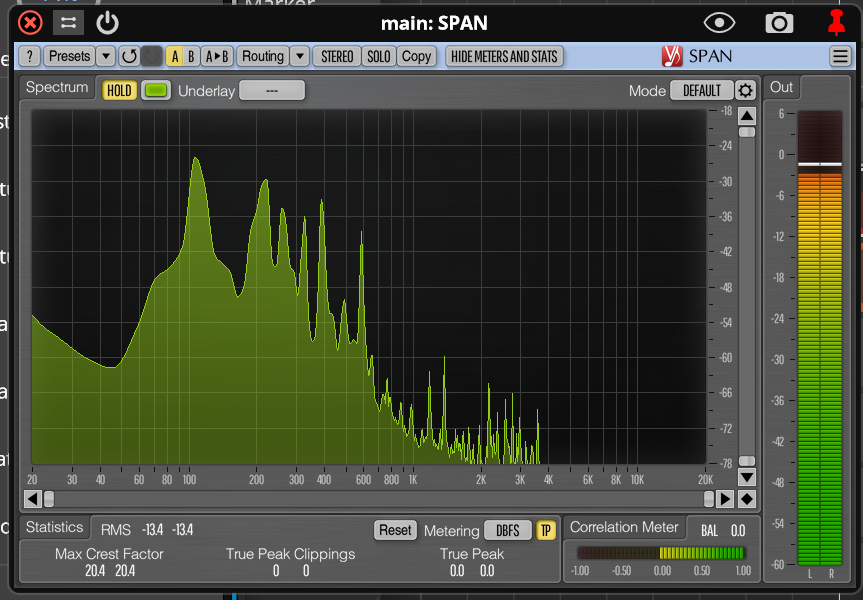Viewport: 863px width, 600px height.
Task: Close the SPAN plugin window
Action: click(30, 23)
